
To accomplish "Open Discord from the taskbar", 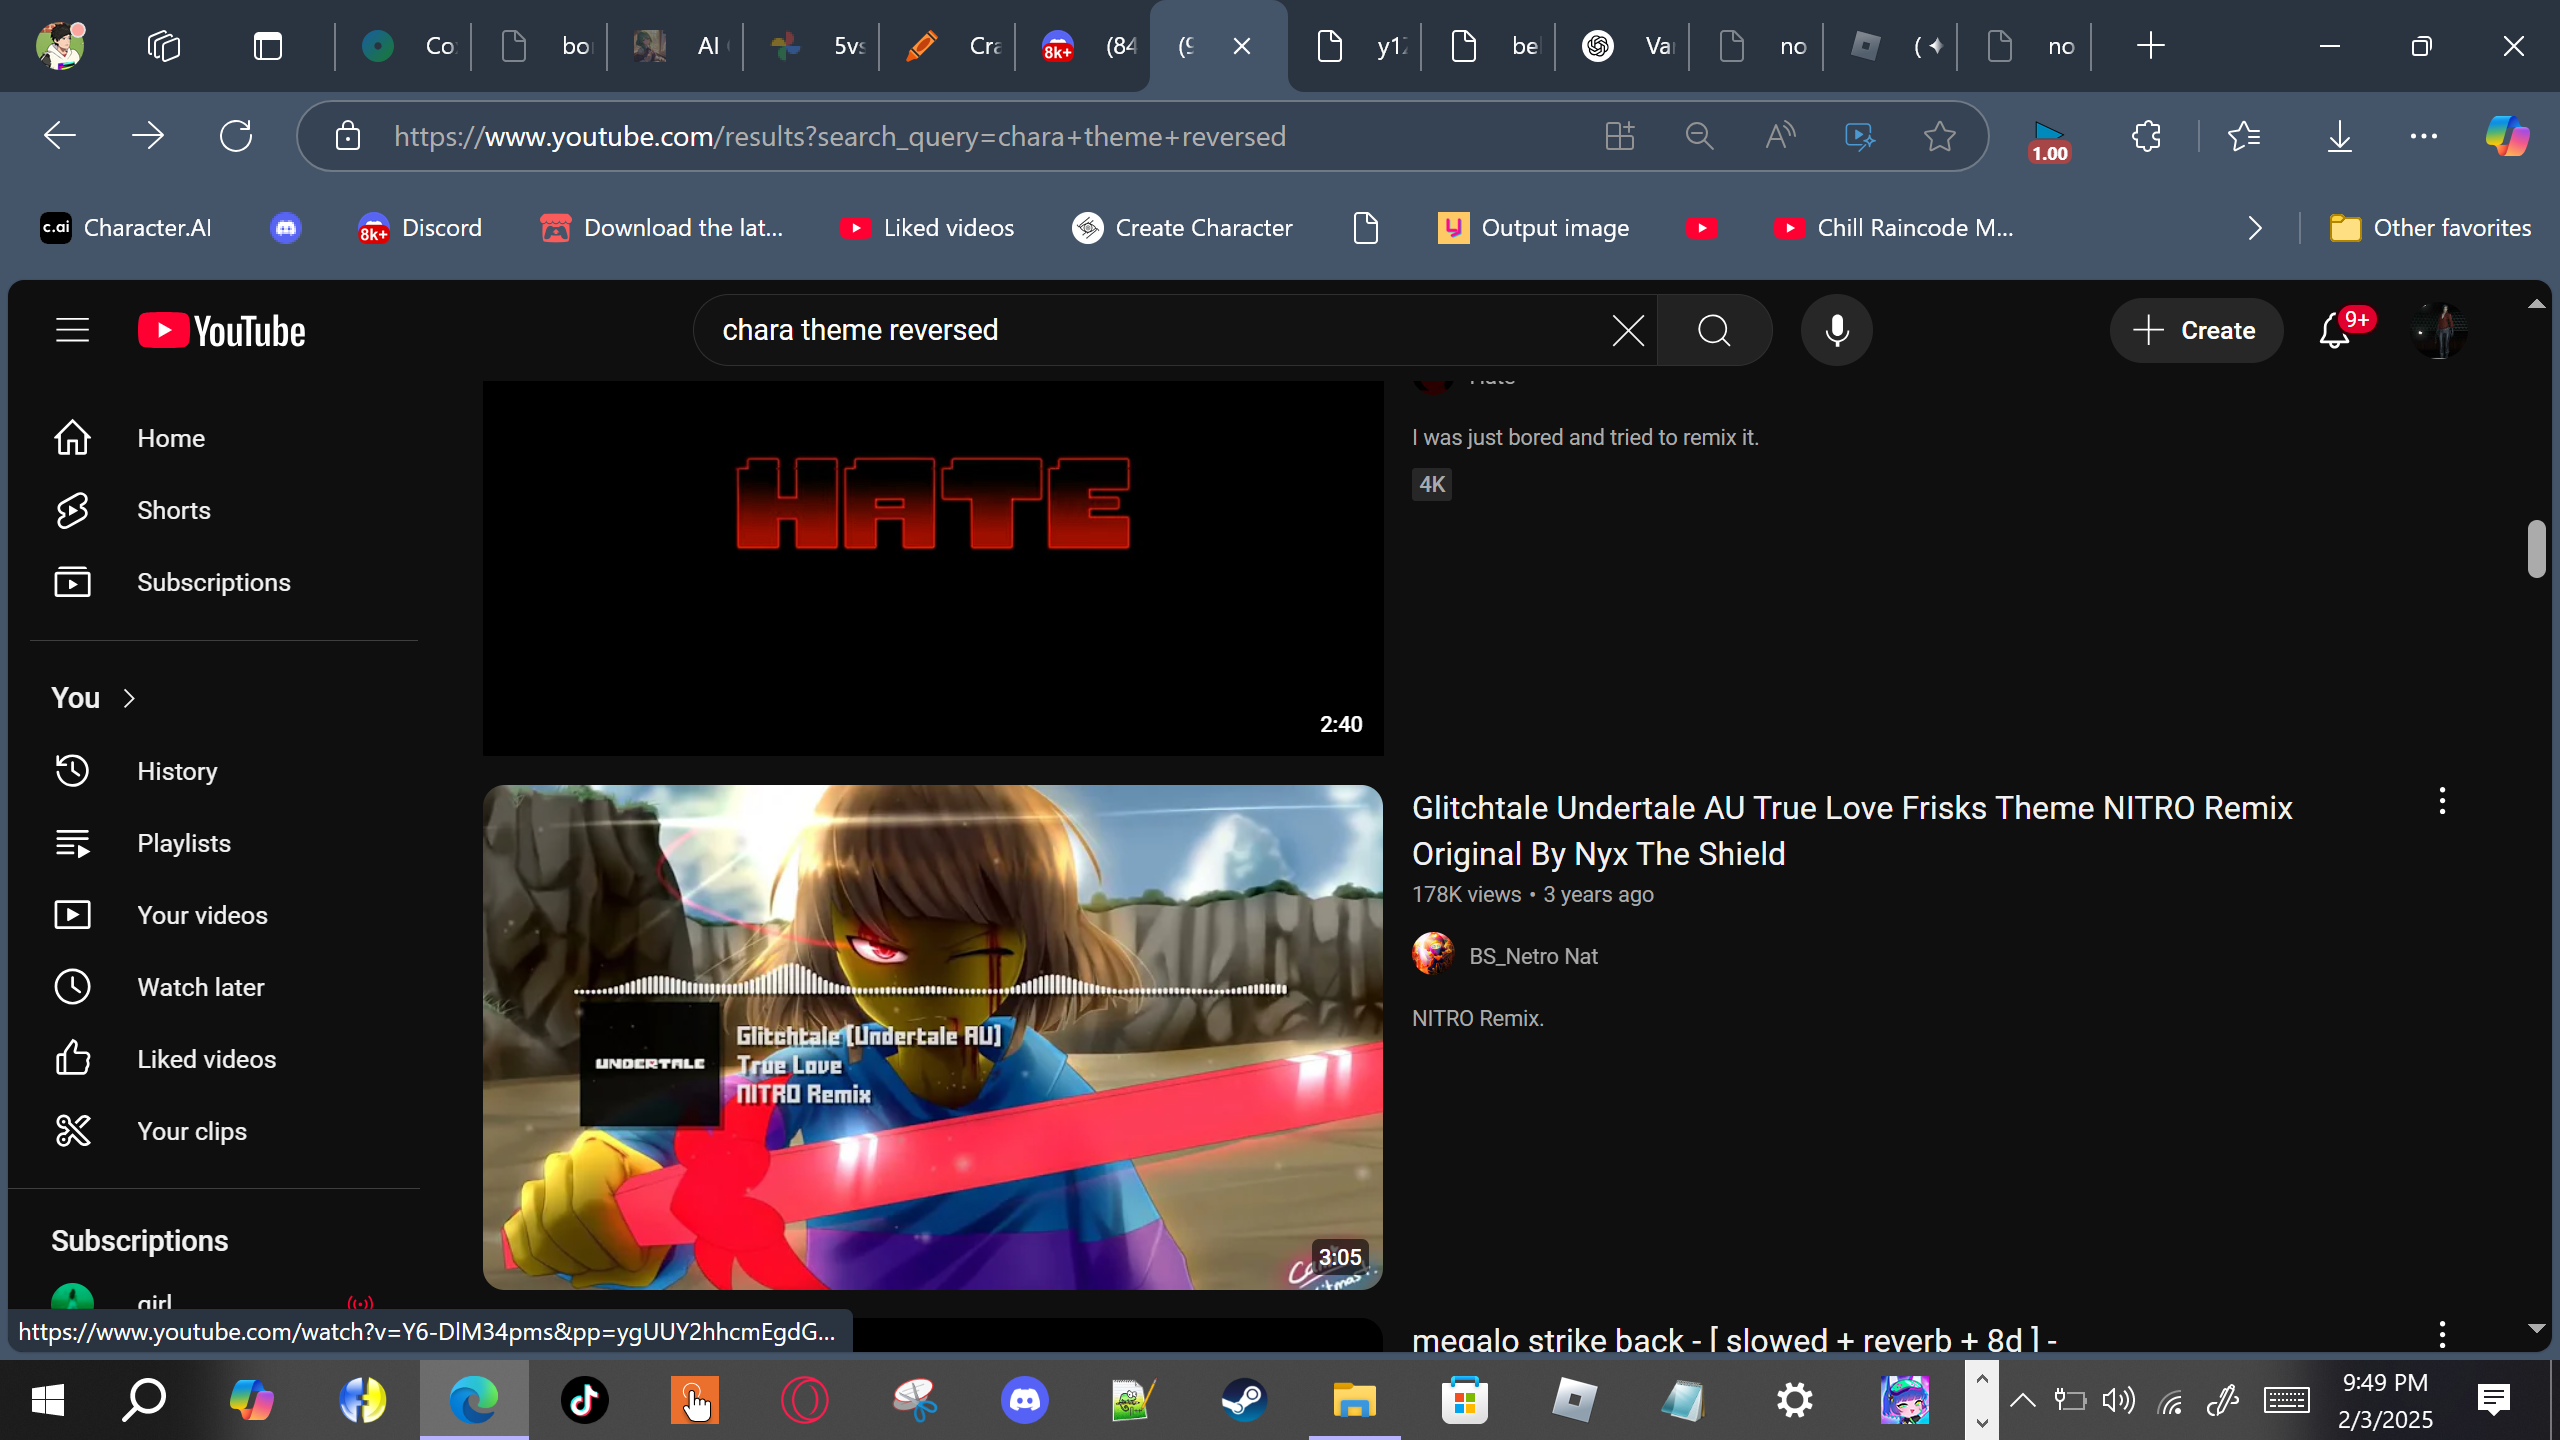I will [1025, 1400].
